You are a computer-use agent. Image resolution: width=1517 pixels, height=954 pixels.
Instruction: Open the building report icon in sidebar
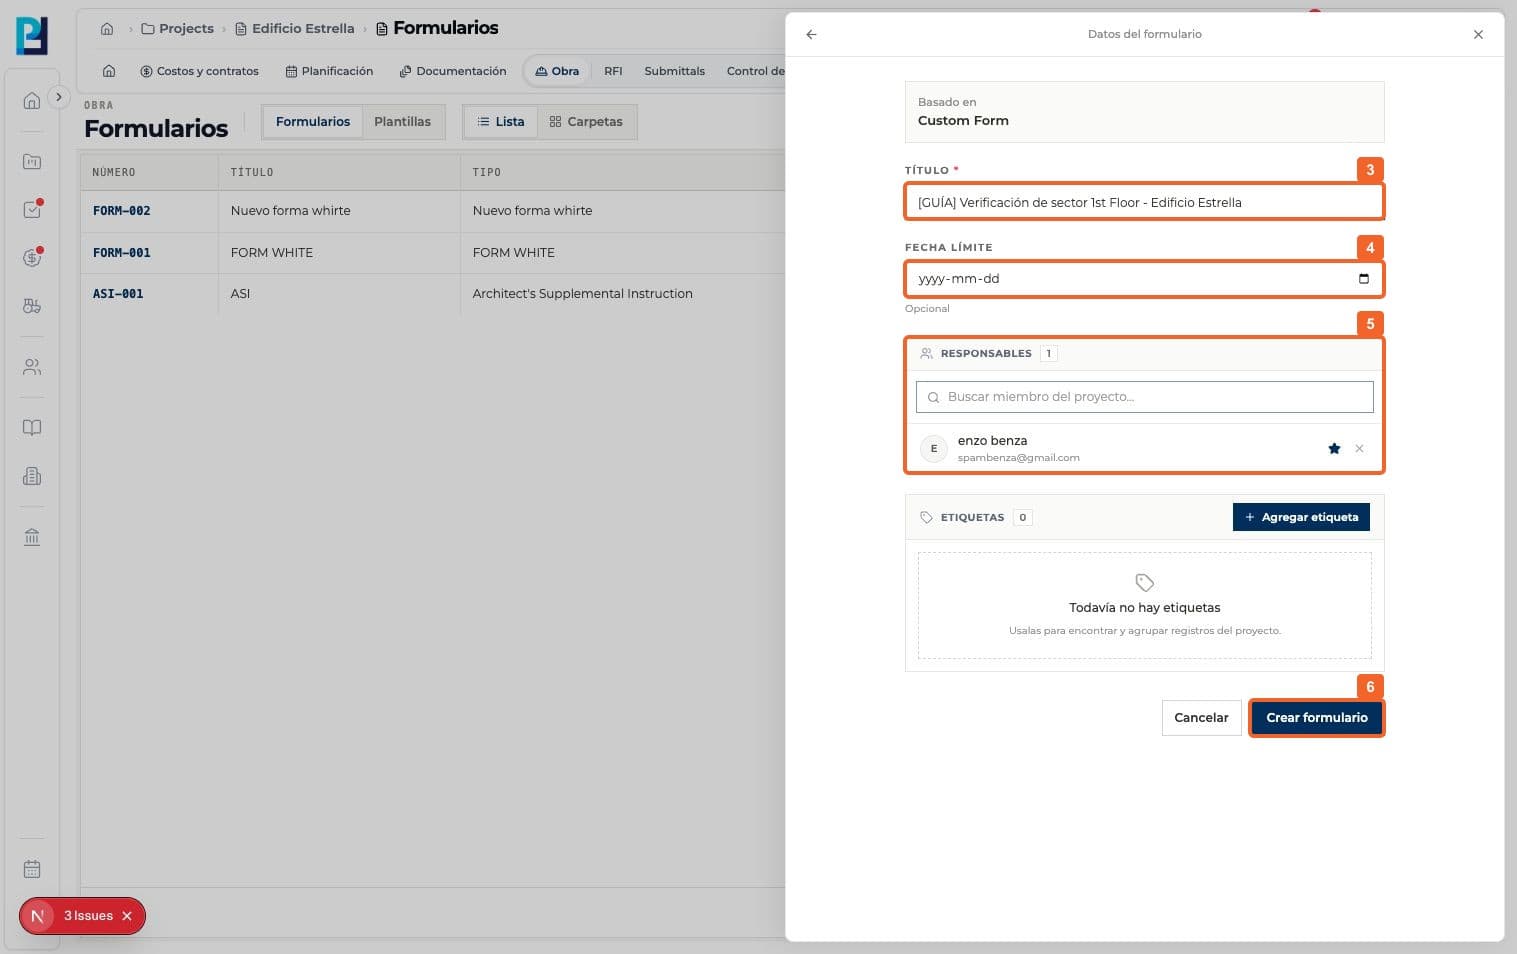[32, 476]
